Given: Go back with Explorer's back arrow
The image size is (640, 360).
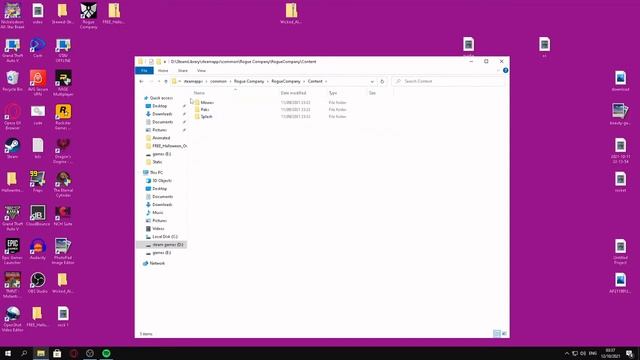Looking at the screenshot, I should pyautogui.click(x=141, y=81).
